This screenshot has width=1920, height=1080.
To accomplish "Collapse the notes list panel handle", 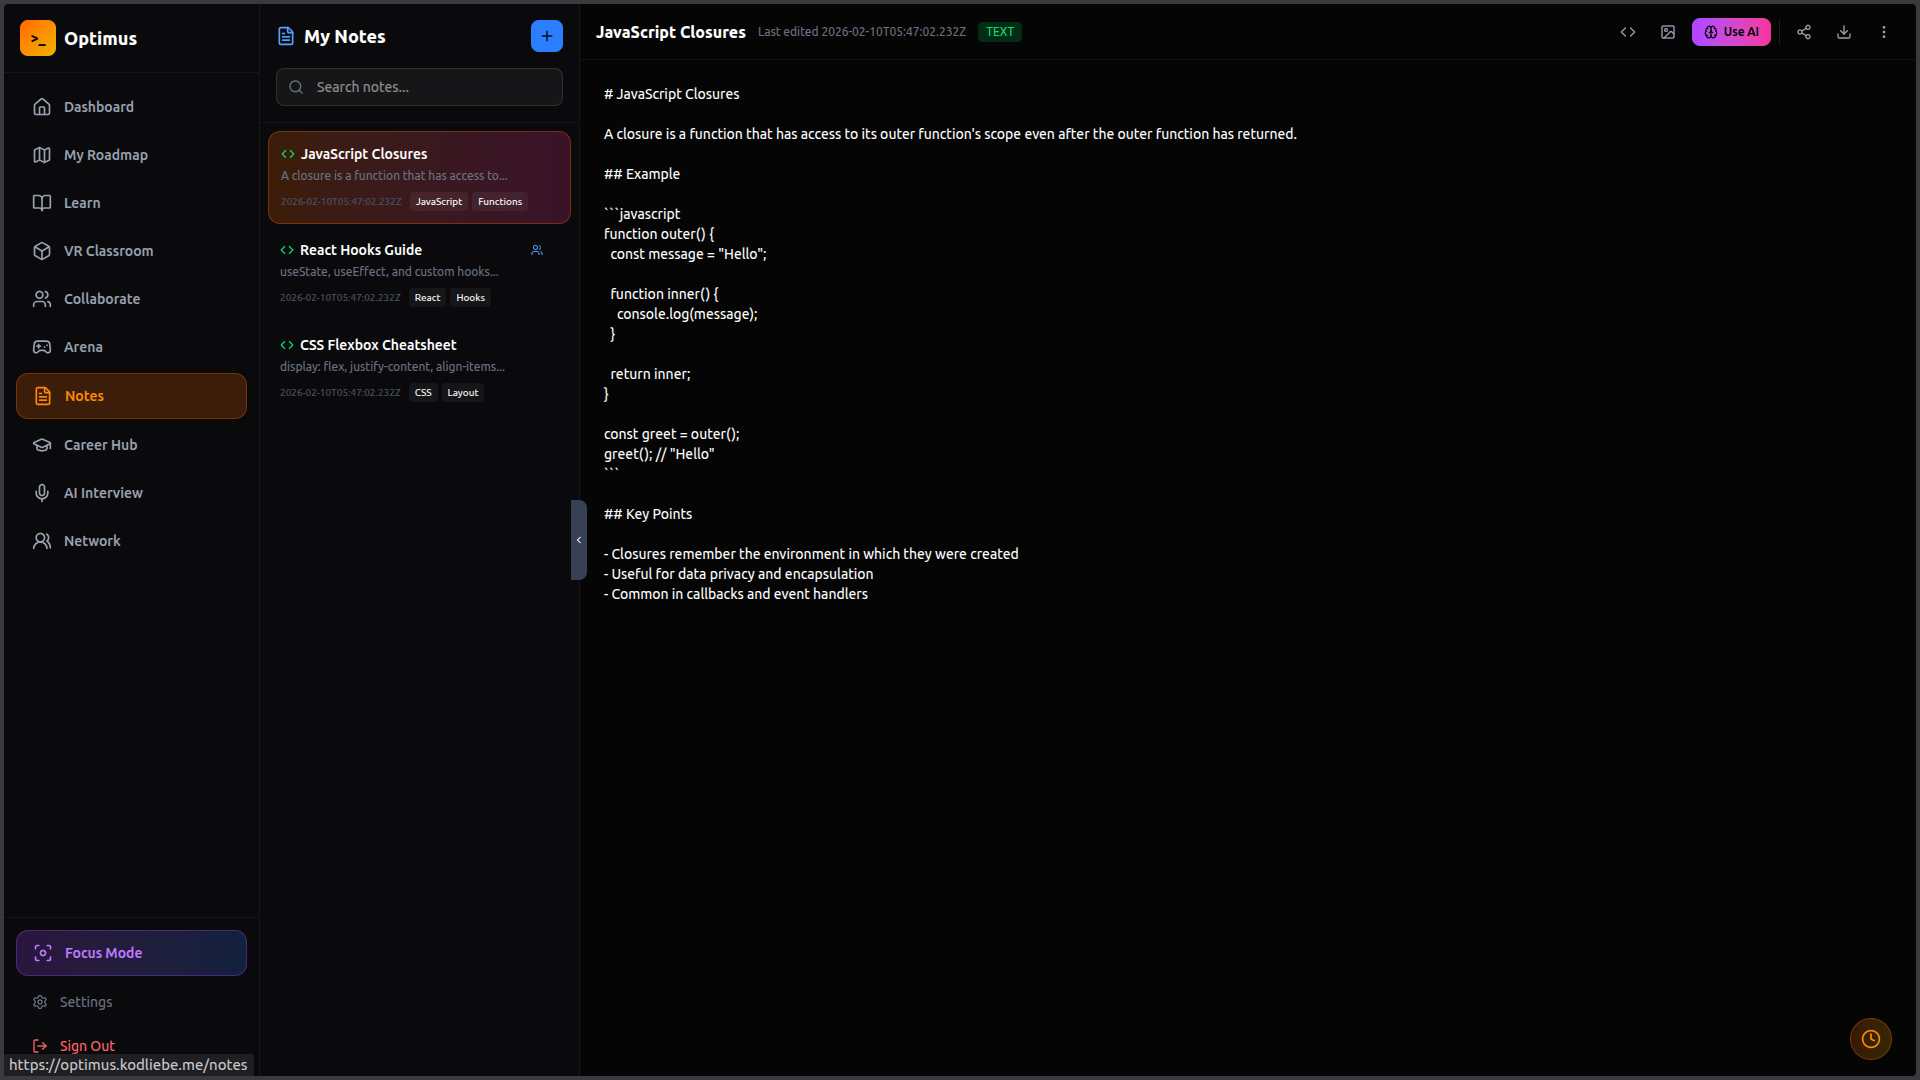I will (x=578, y=540).
